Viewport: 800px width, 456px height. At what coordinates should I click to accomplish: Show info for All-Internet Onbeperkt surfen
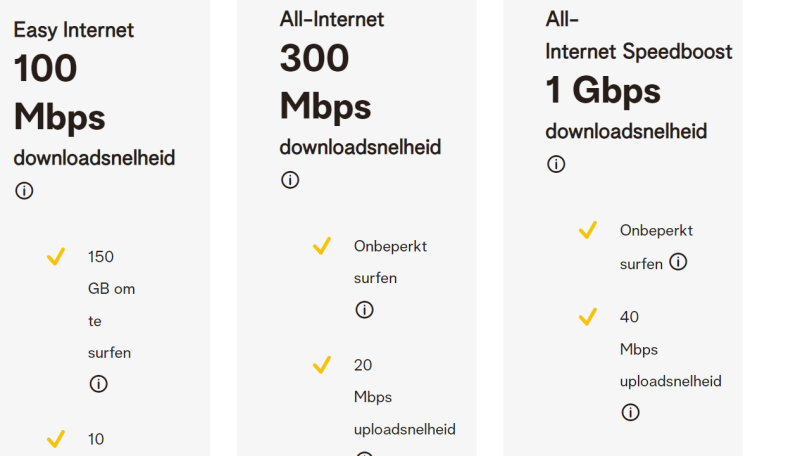364,310
